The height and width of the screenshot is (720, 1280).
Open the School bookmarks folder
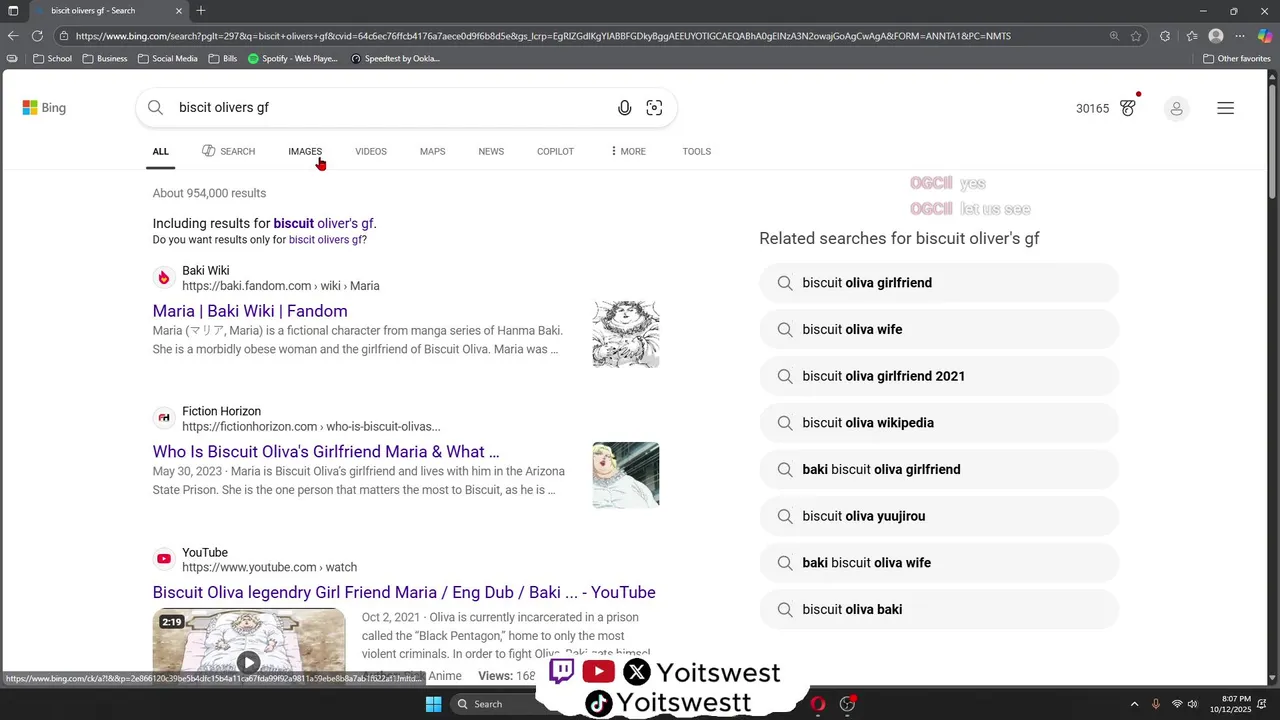[53, 58]
